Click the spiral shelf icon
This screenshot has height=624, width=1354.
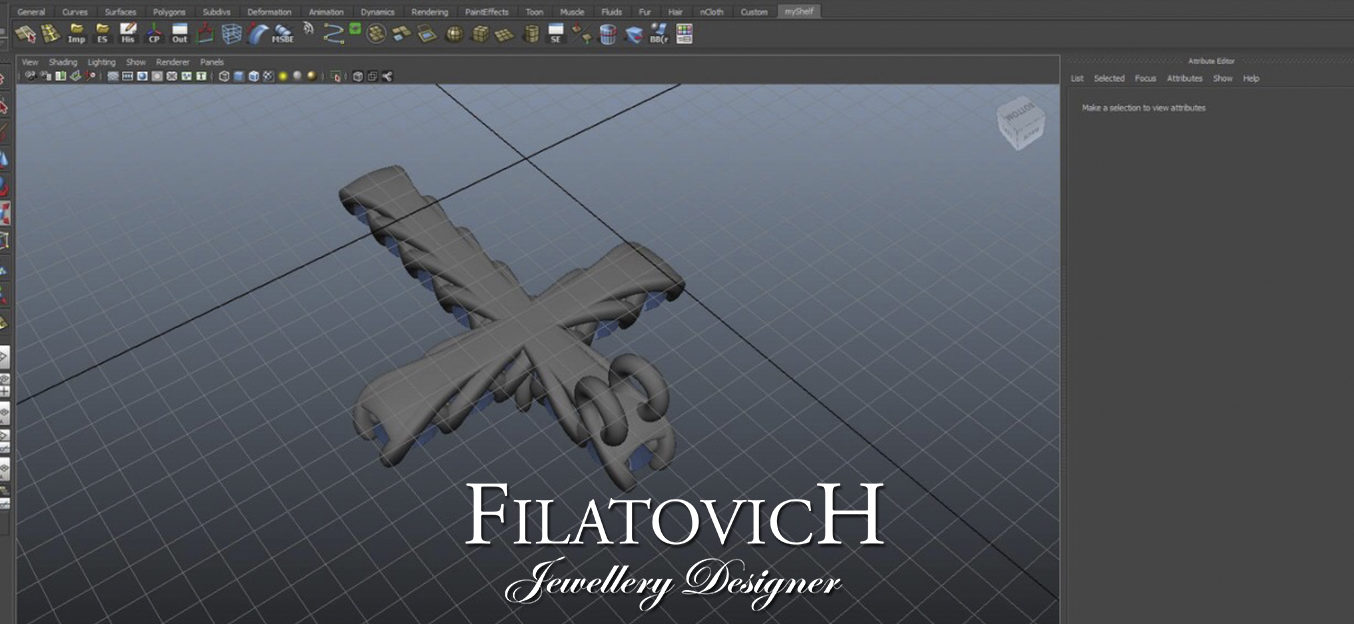[309, 30]
